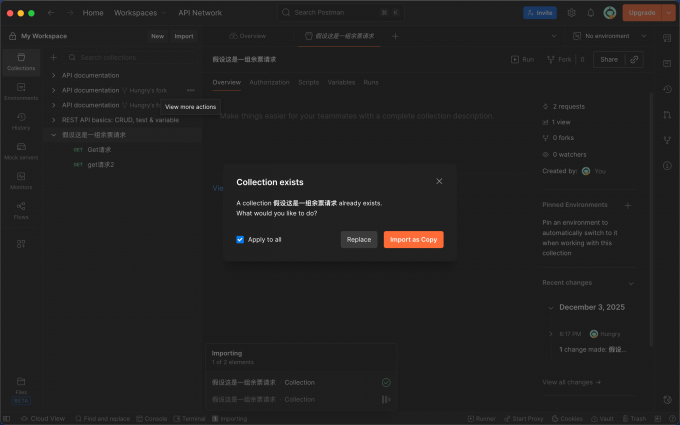
Task: Click the Import as Copy button
Action: click(413, 239)
